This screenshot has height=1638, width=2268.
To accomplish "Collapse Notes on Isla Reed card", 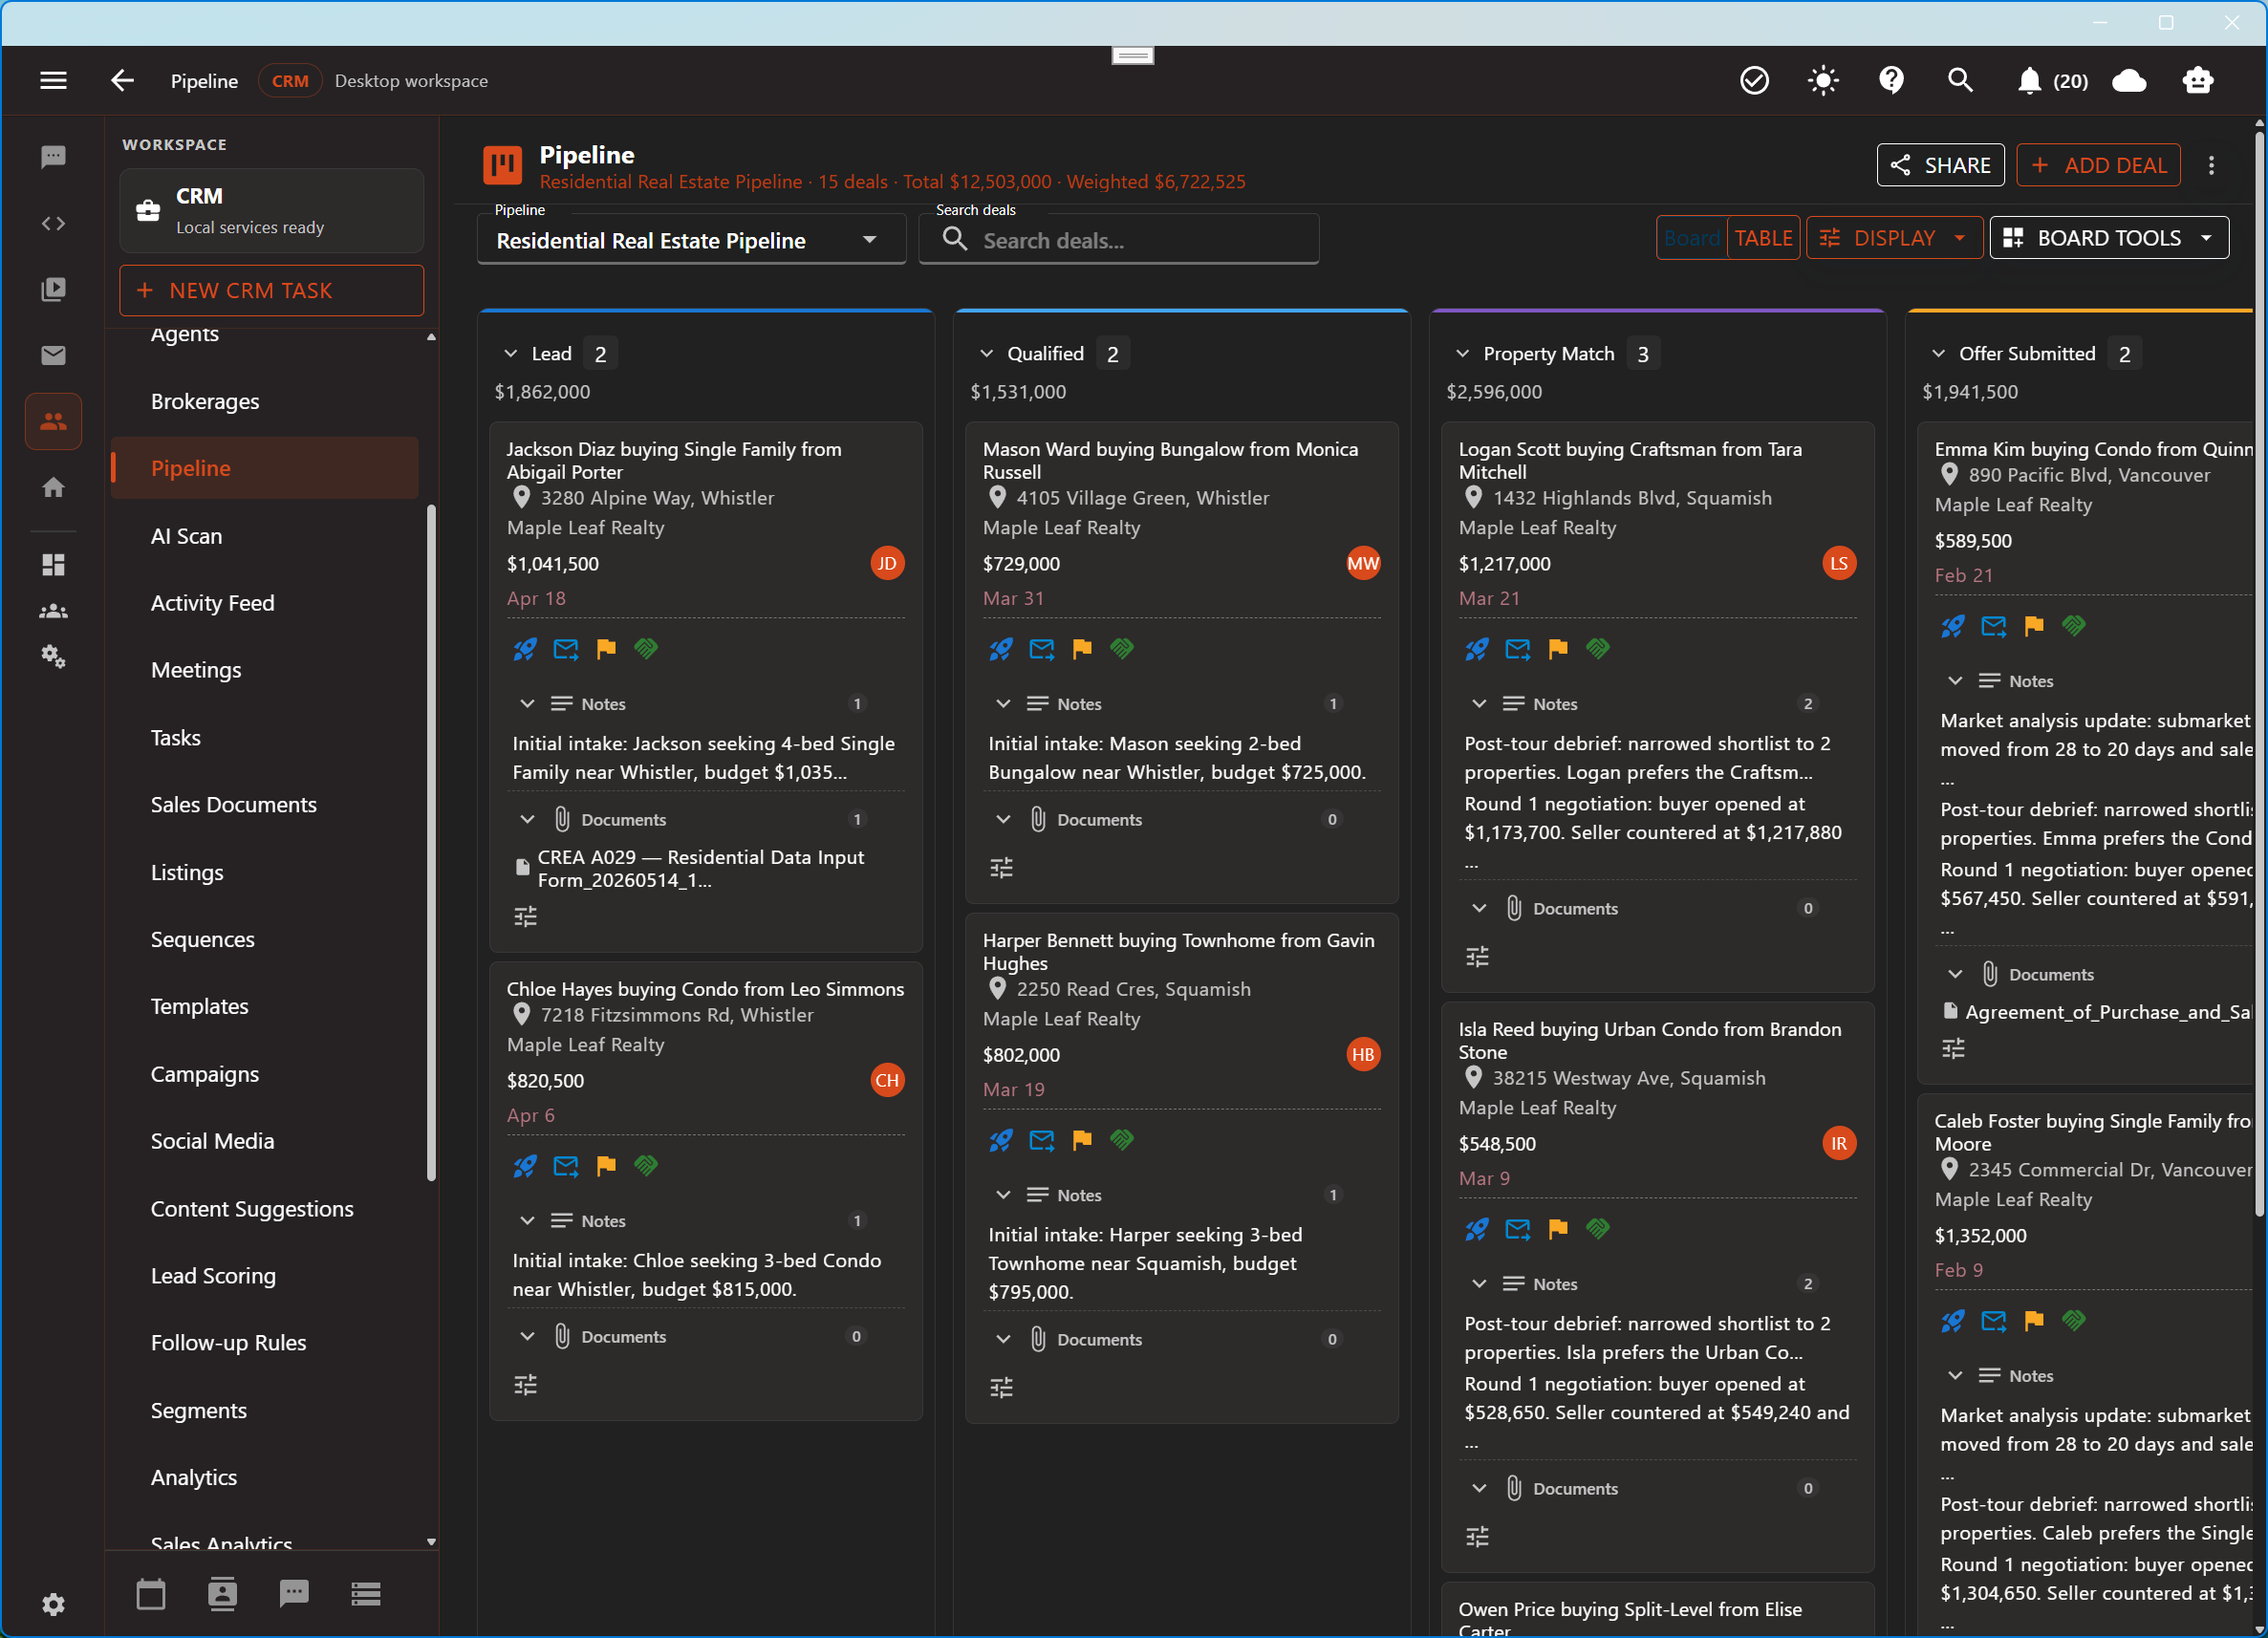I will point(1479,1284).
